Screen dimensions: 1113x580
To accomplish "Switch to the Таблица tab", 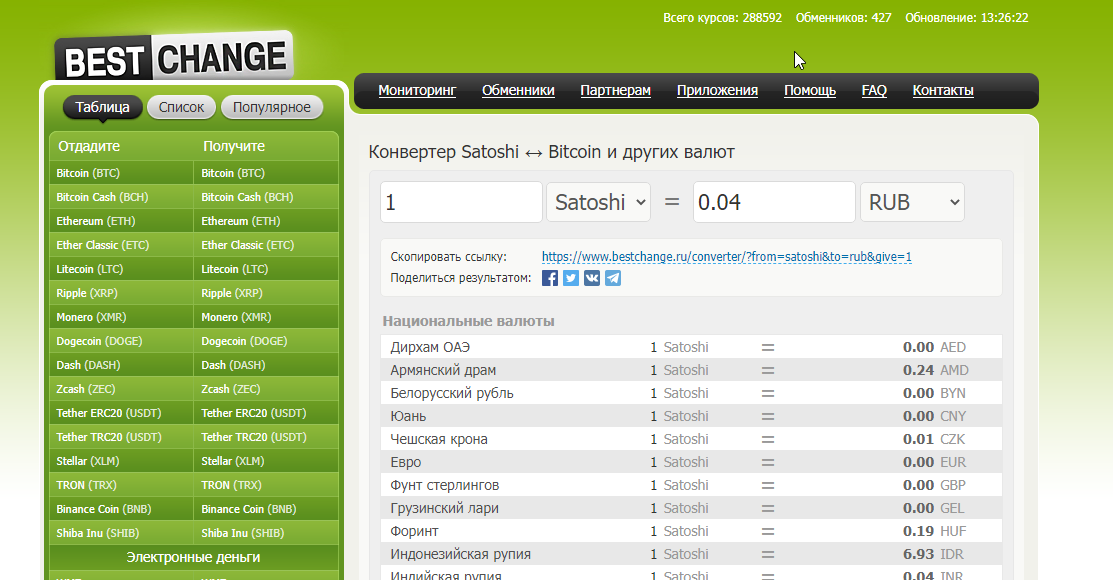I will click(x=102, y=107).
